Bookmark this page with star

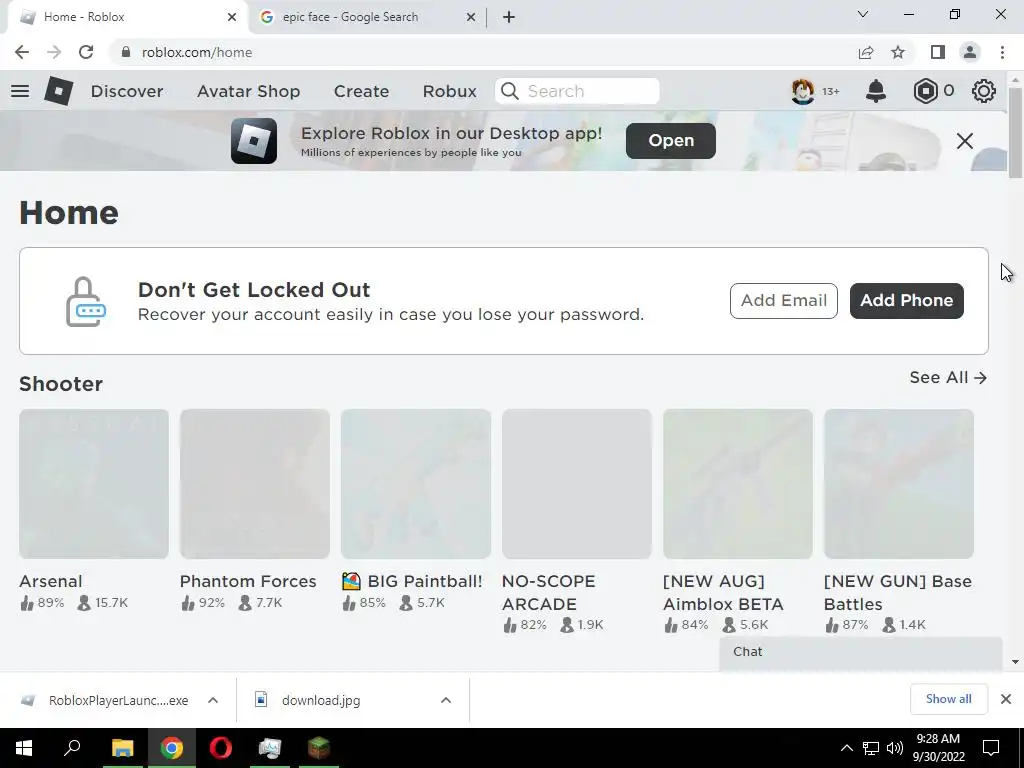click(898, 52)
